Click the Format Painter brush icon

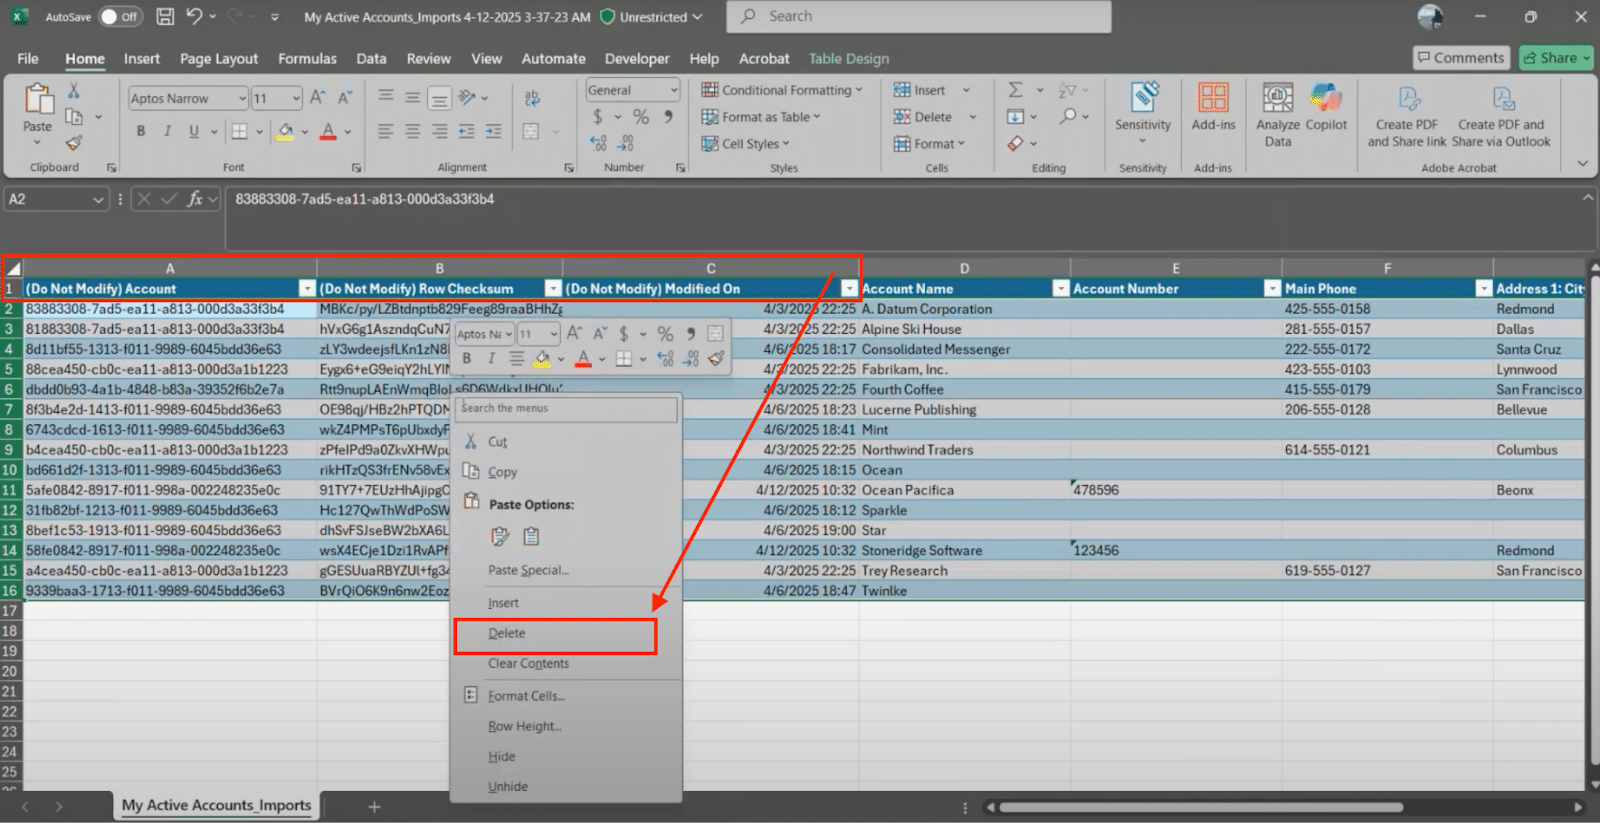pos(74,143)
